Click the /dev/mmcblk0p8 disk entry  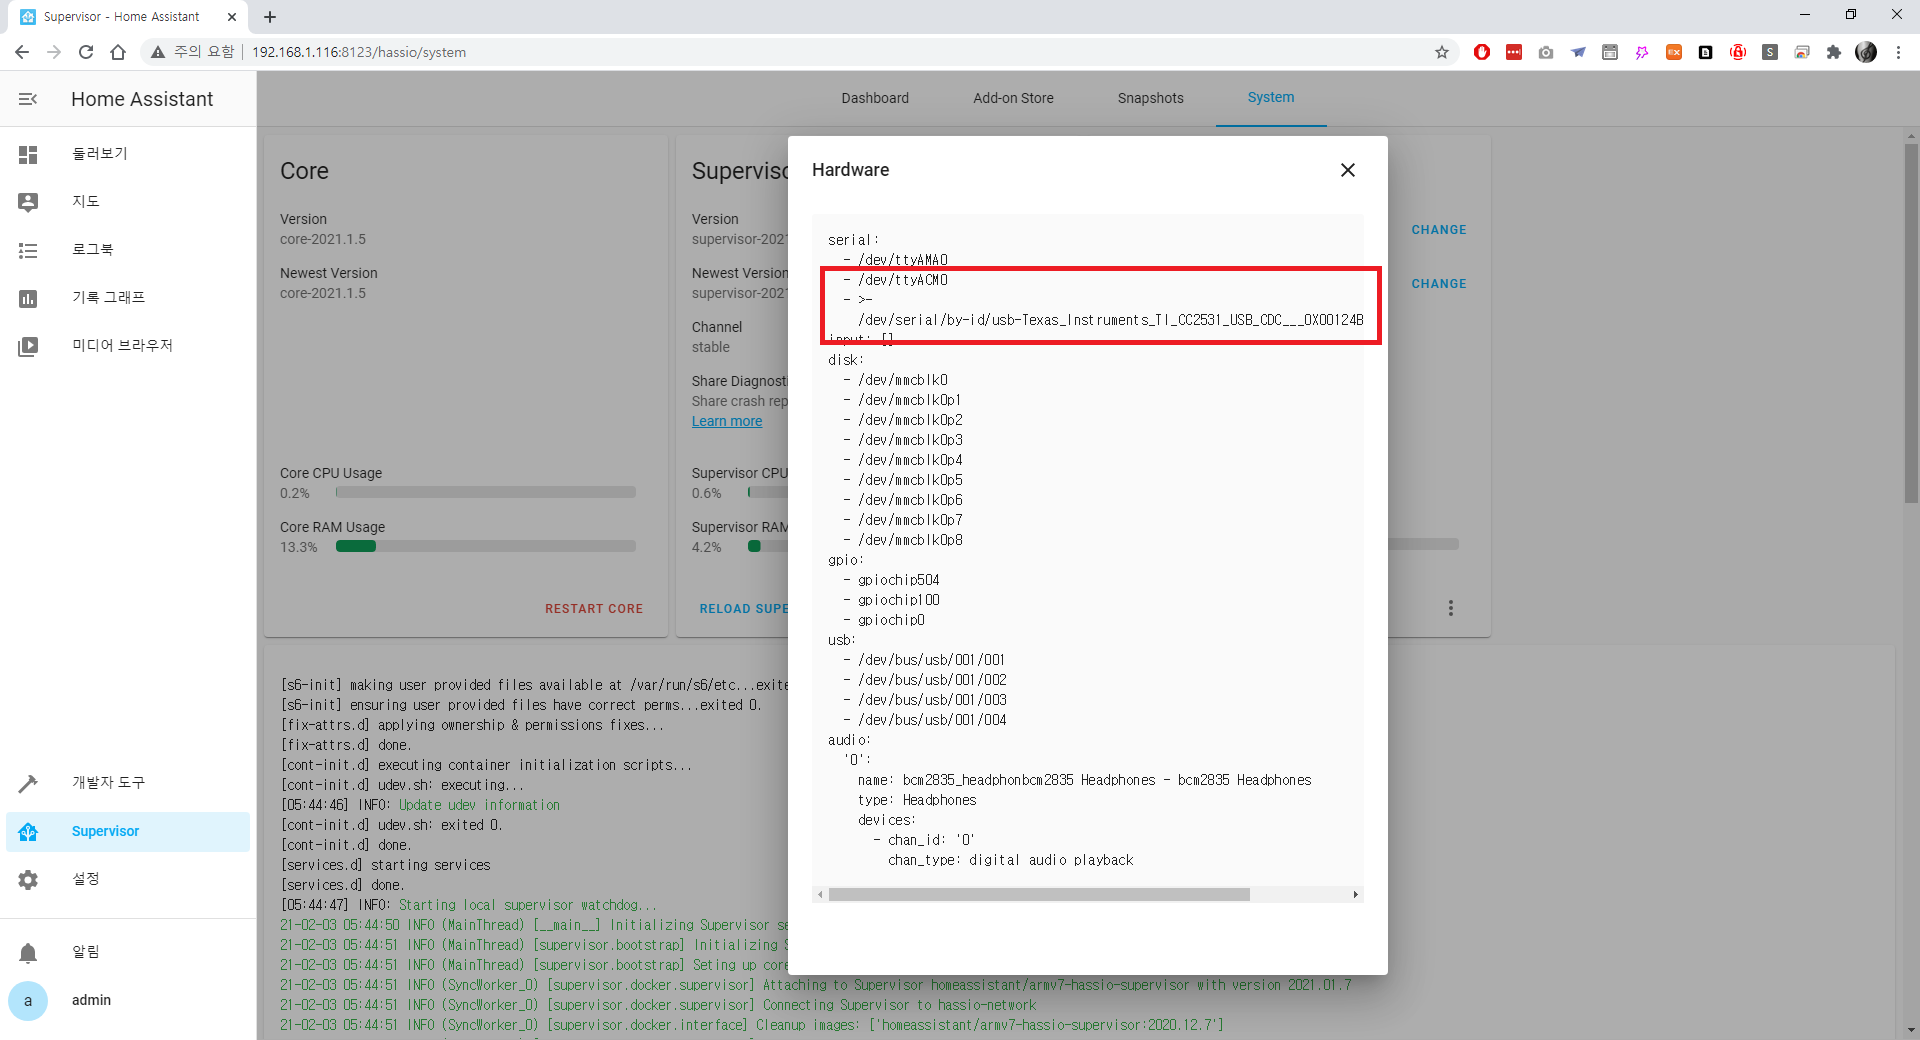[x=910, y=540]
